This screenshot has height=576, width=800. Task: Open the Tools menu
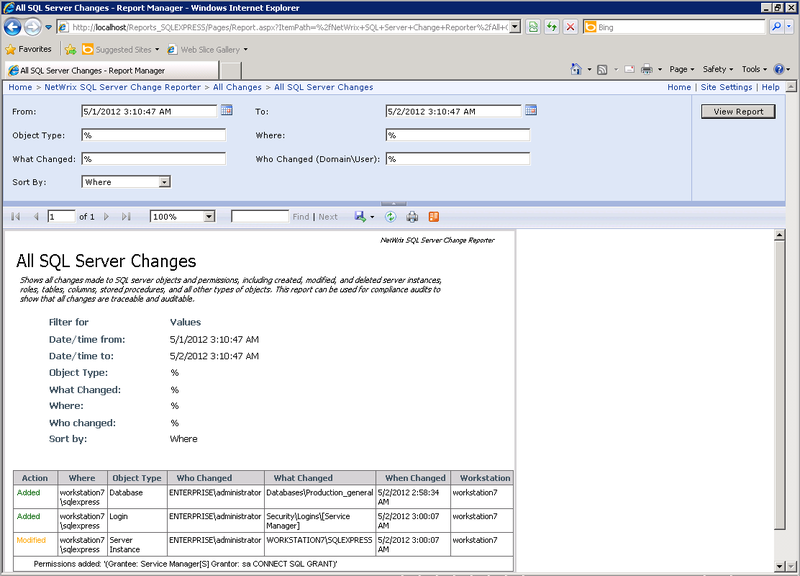(x=754, y=69)
